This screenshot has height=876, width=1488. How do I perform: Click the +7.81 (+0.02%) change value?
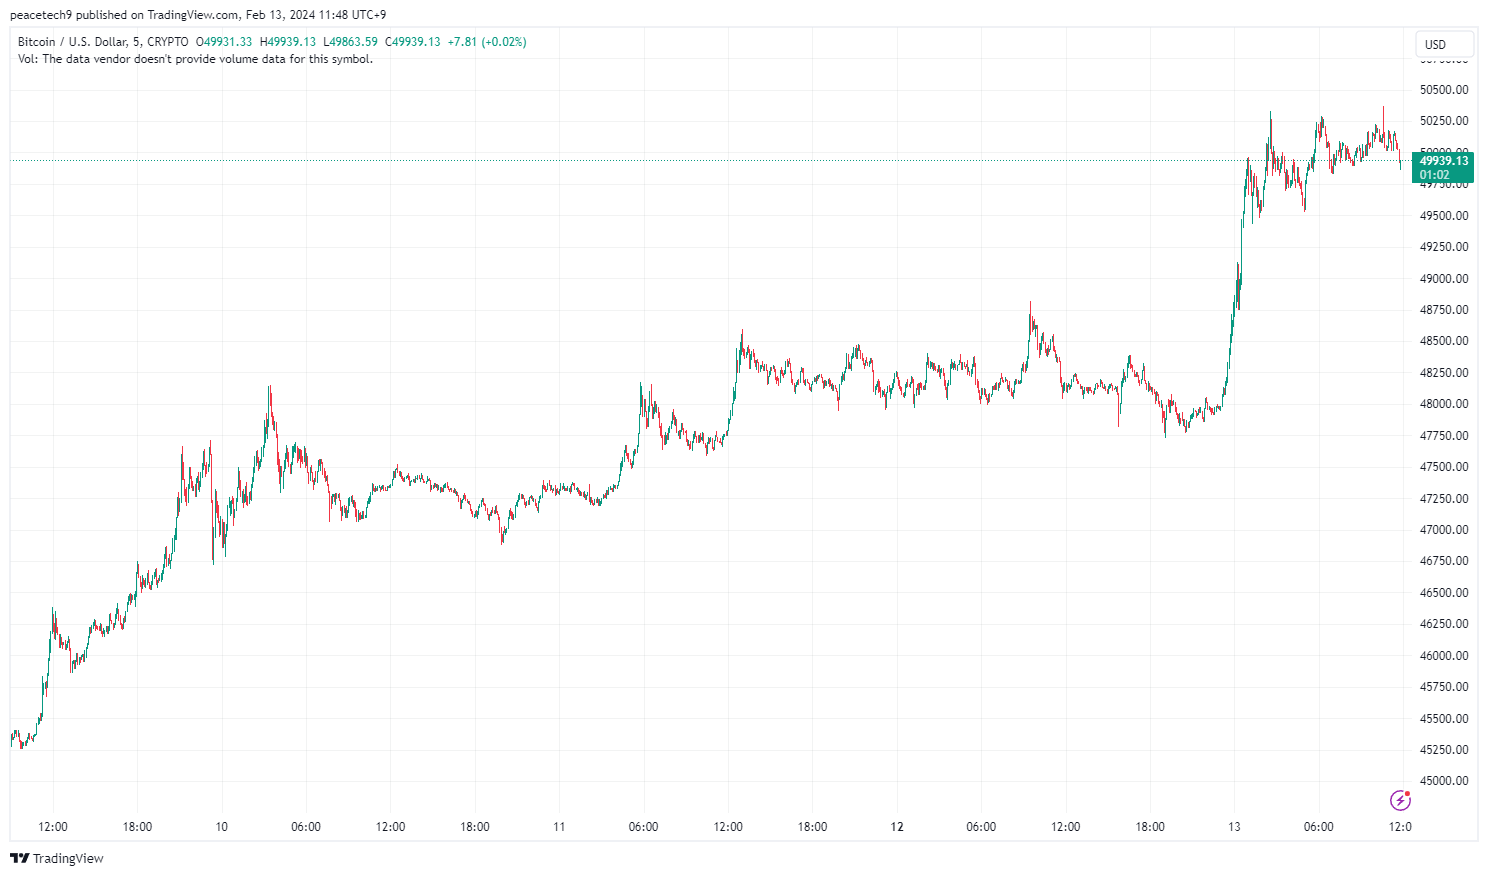487,42
